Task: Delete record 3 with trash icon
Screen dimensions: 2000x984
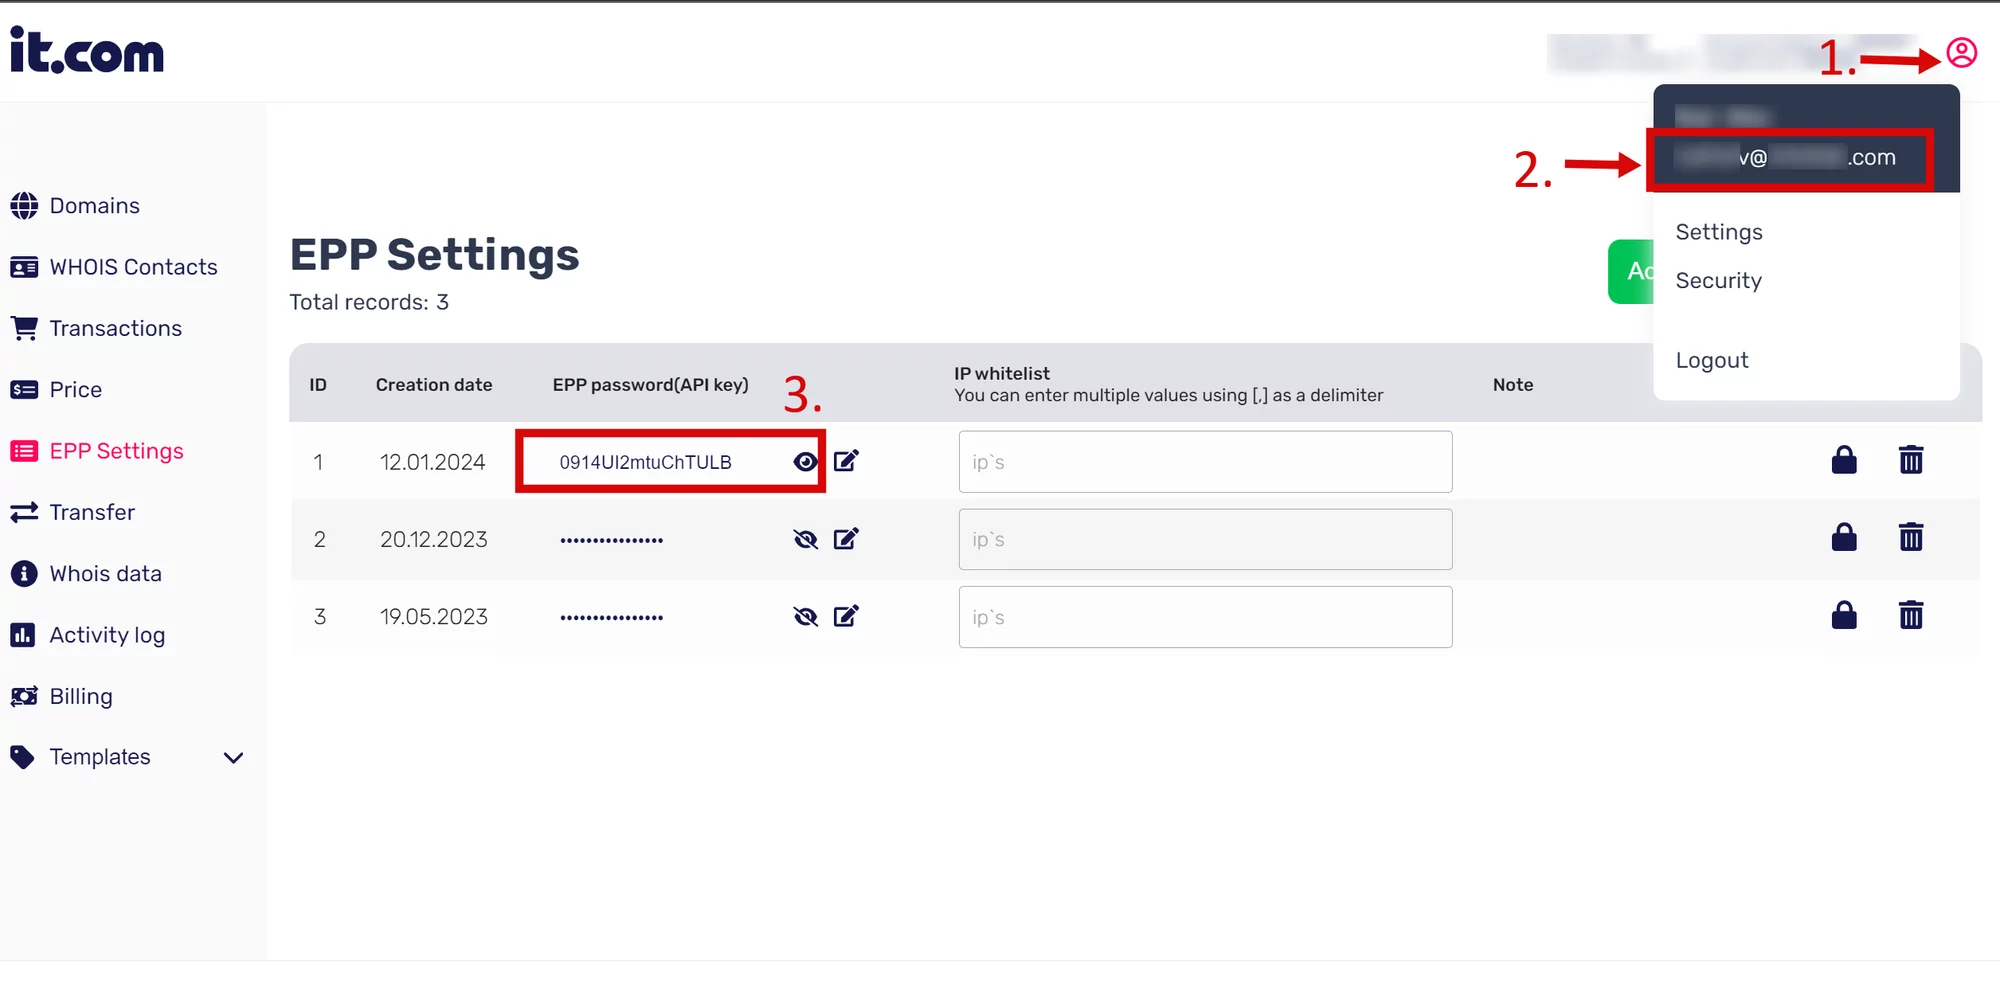Action: (x=1911, y=615)
